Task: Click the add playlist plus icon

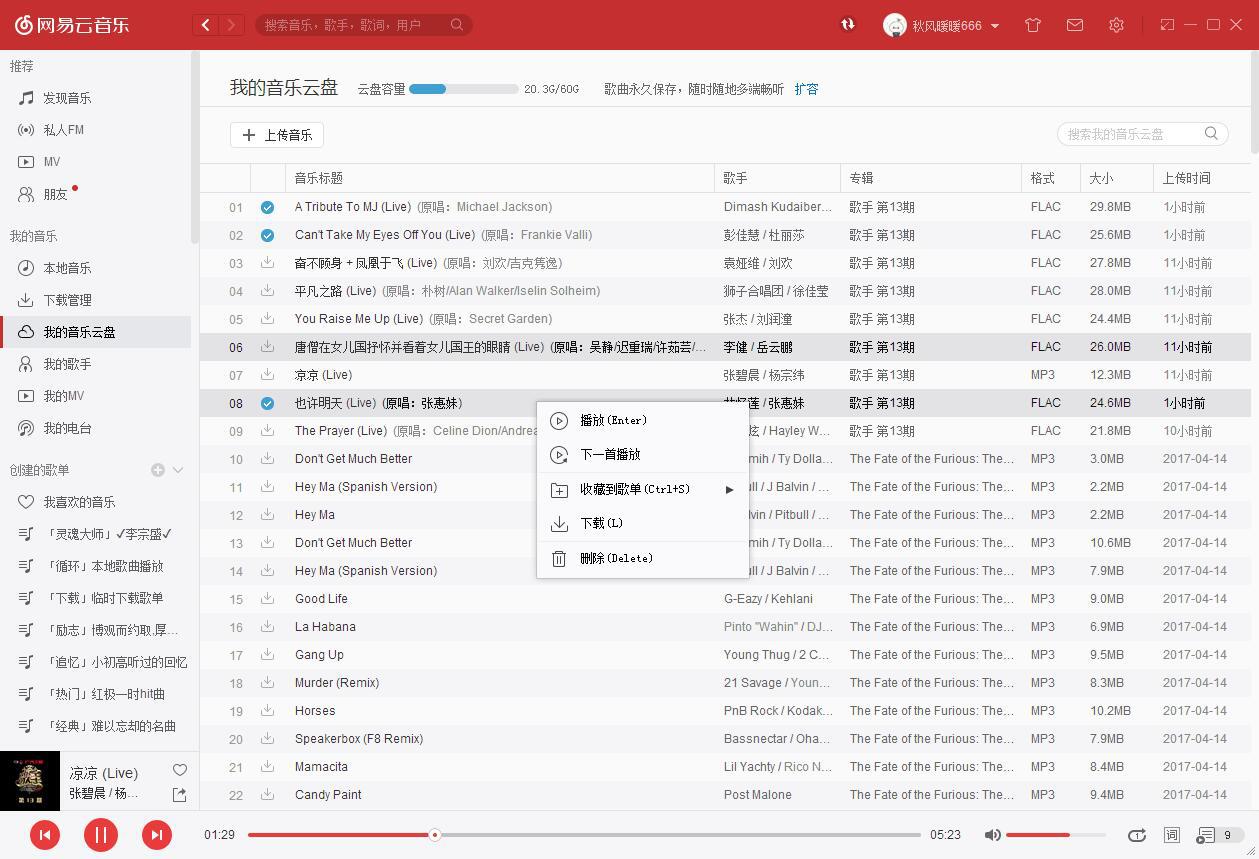Action: (x=158, y=470)
